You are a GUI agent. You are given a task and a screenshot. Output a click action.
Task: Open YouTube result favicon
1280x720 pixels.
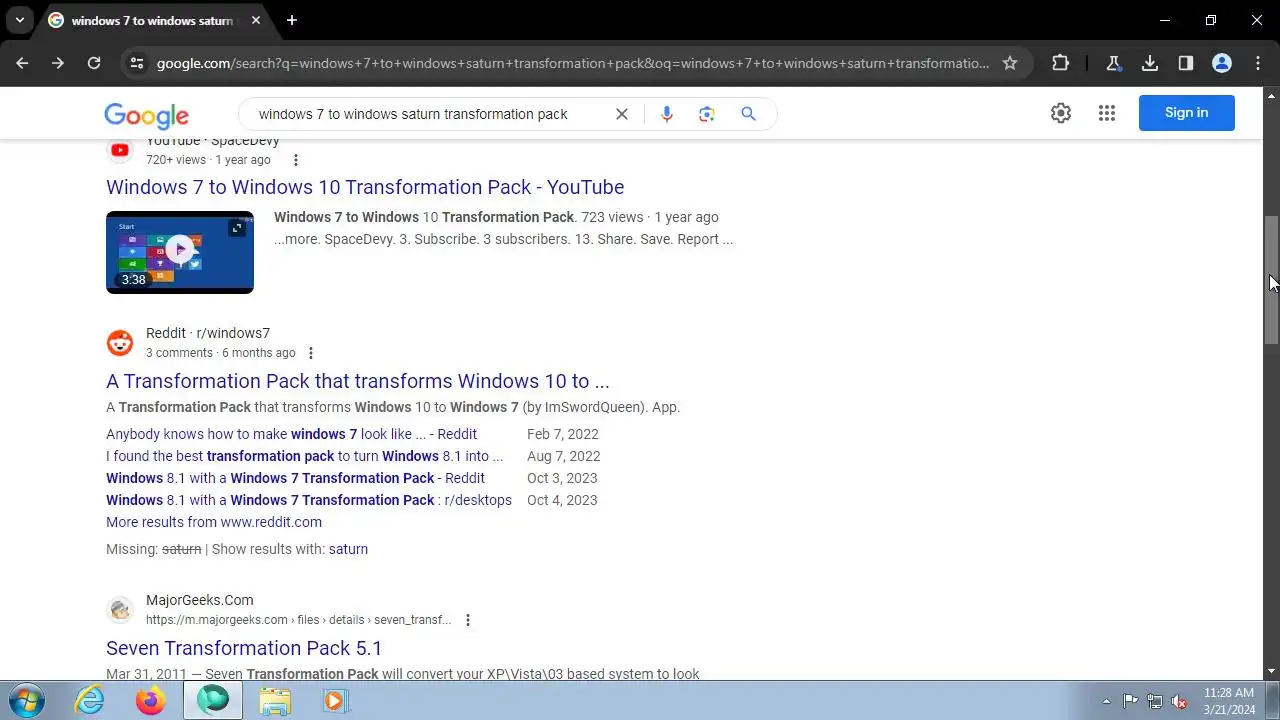point(120,150)
